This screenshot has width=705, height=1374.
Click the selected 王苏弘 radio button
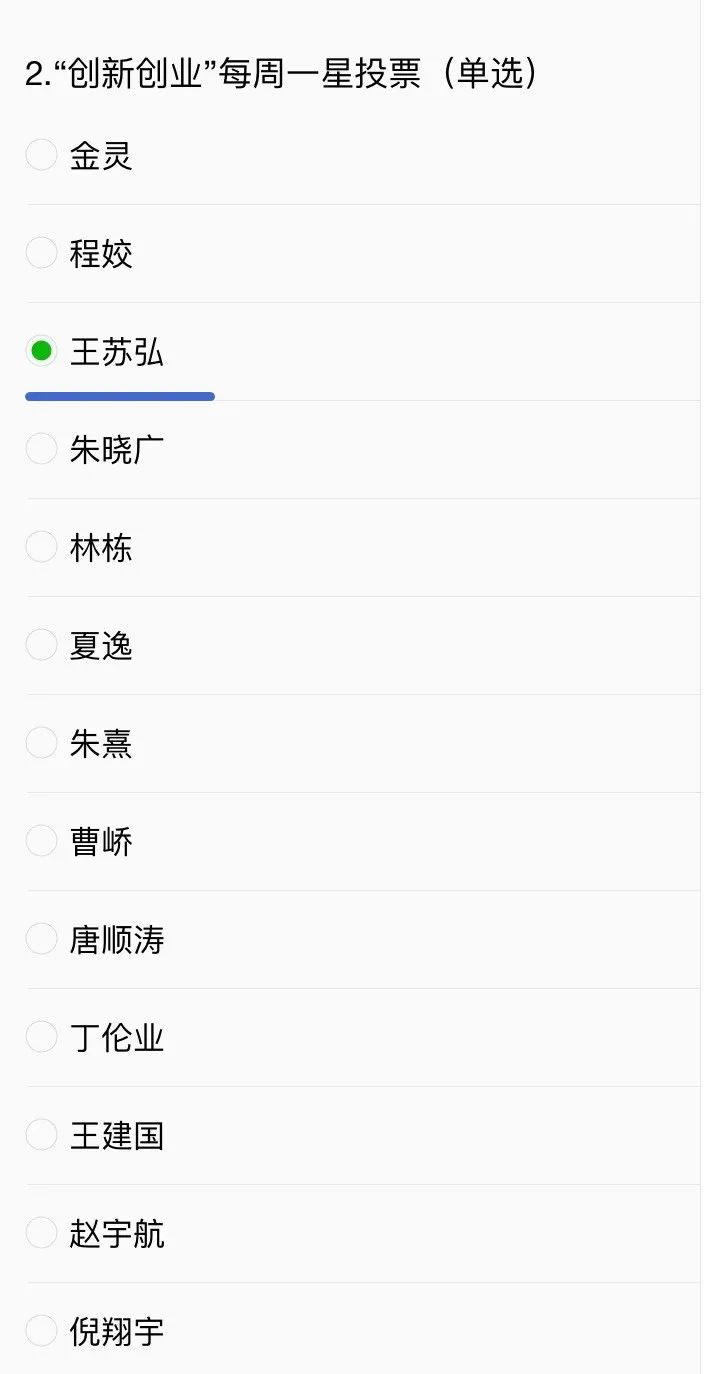(x=41, y=351)
